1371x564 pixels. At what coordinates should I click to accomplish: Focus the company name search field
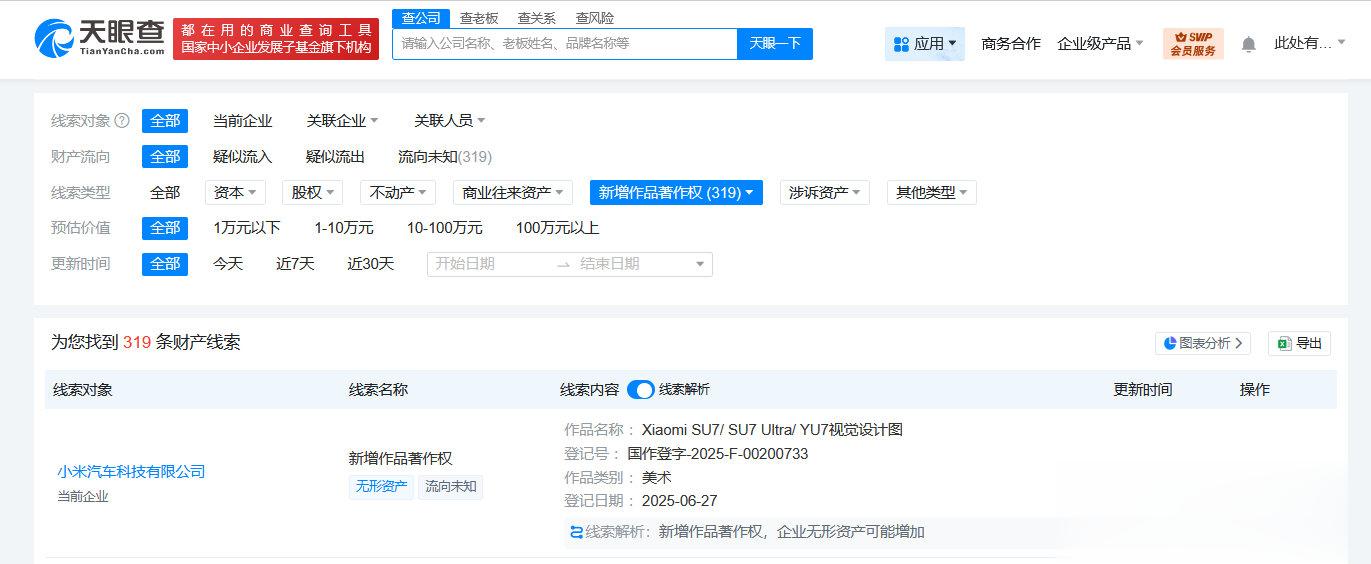coord(565,44)
